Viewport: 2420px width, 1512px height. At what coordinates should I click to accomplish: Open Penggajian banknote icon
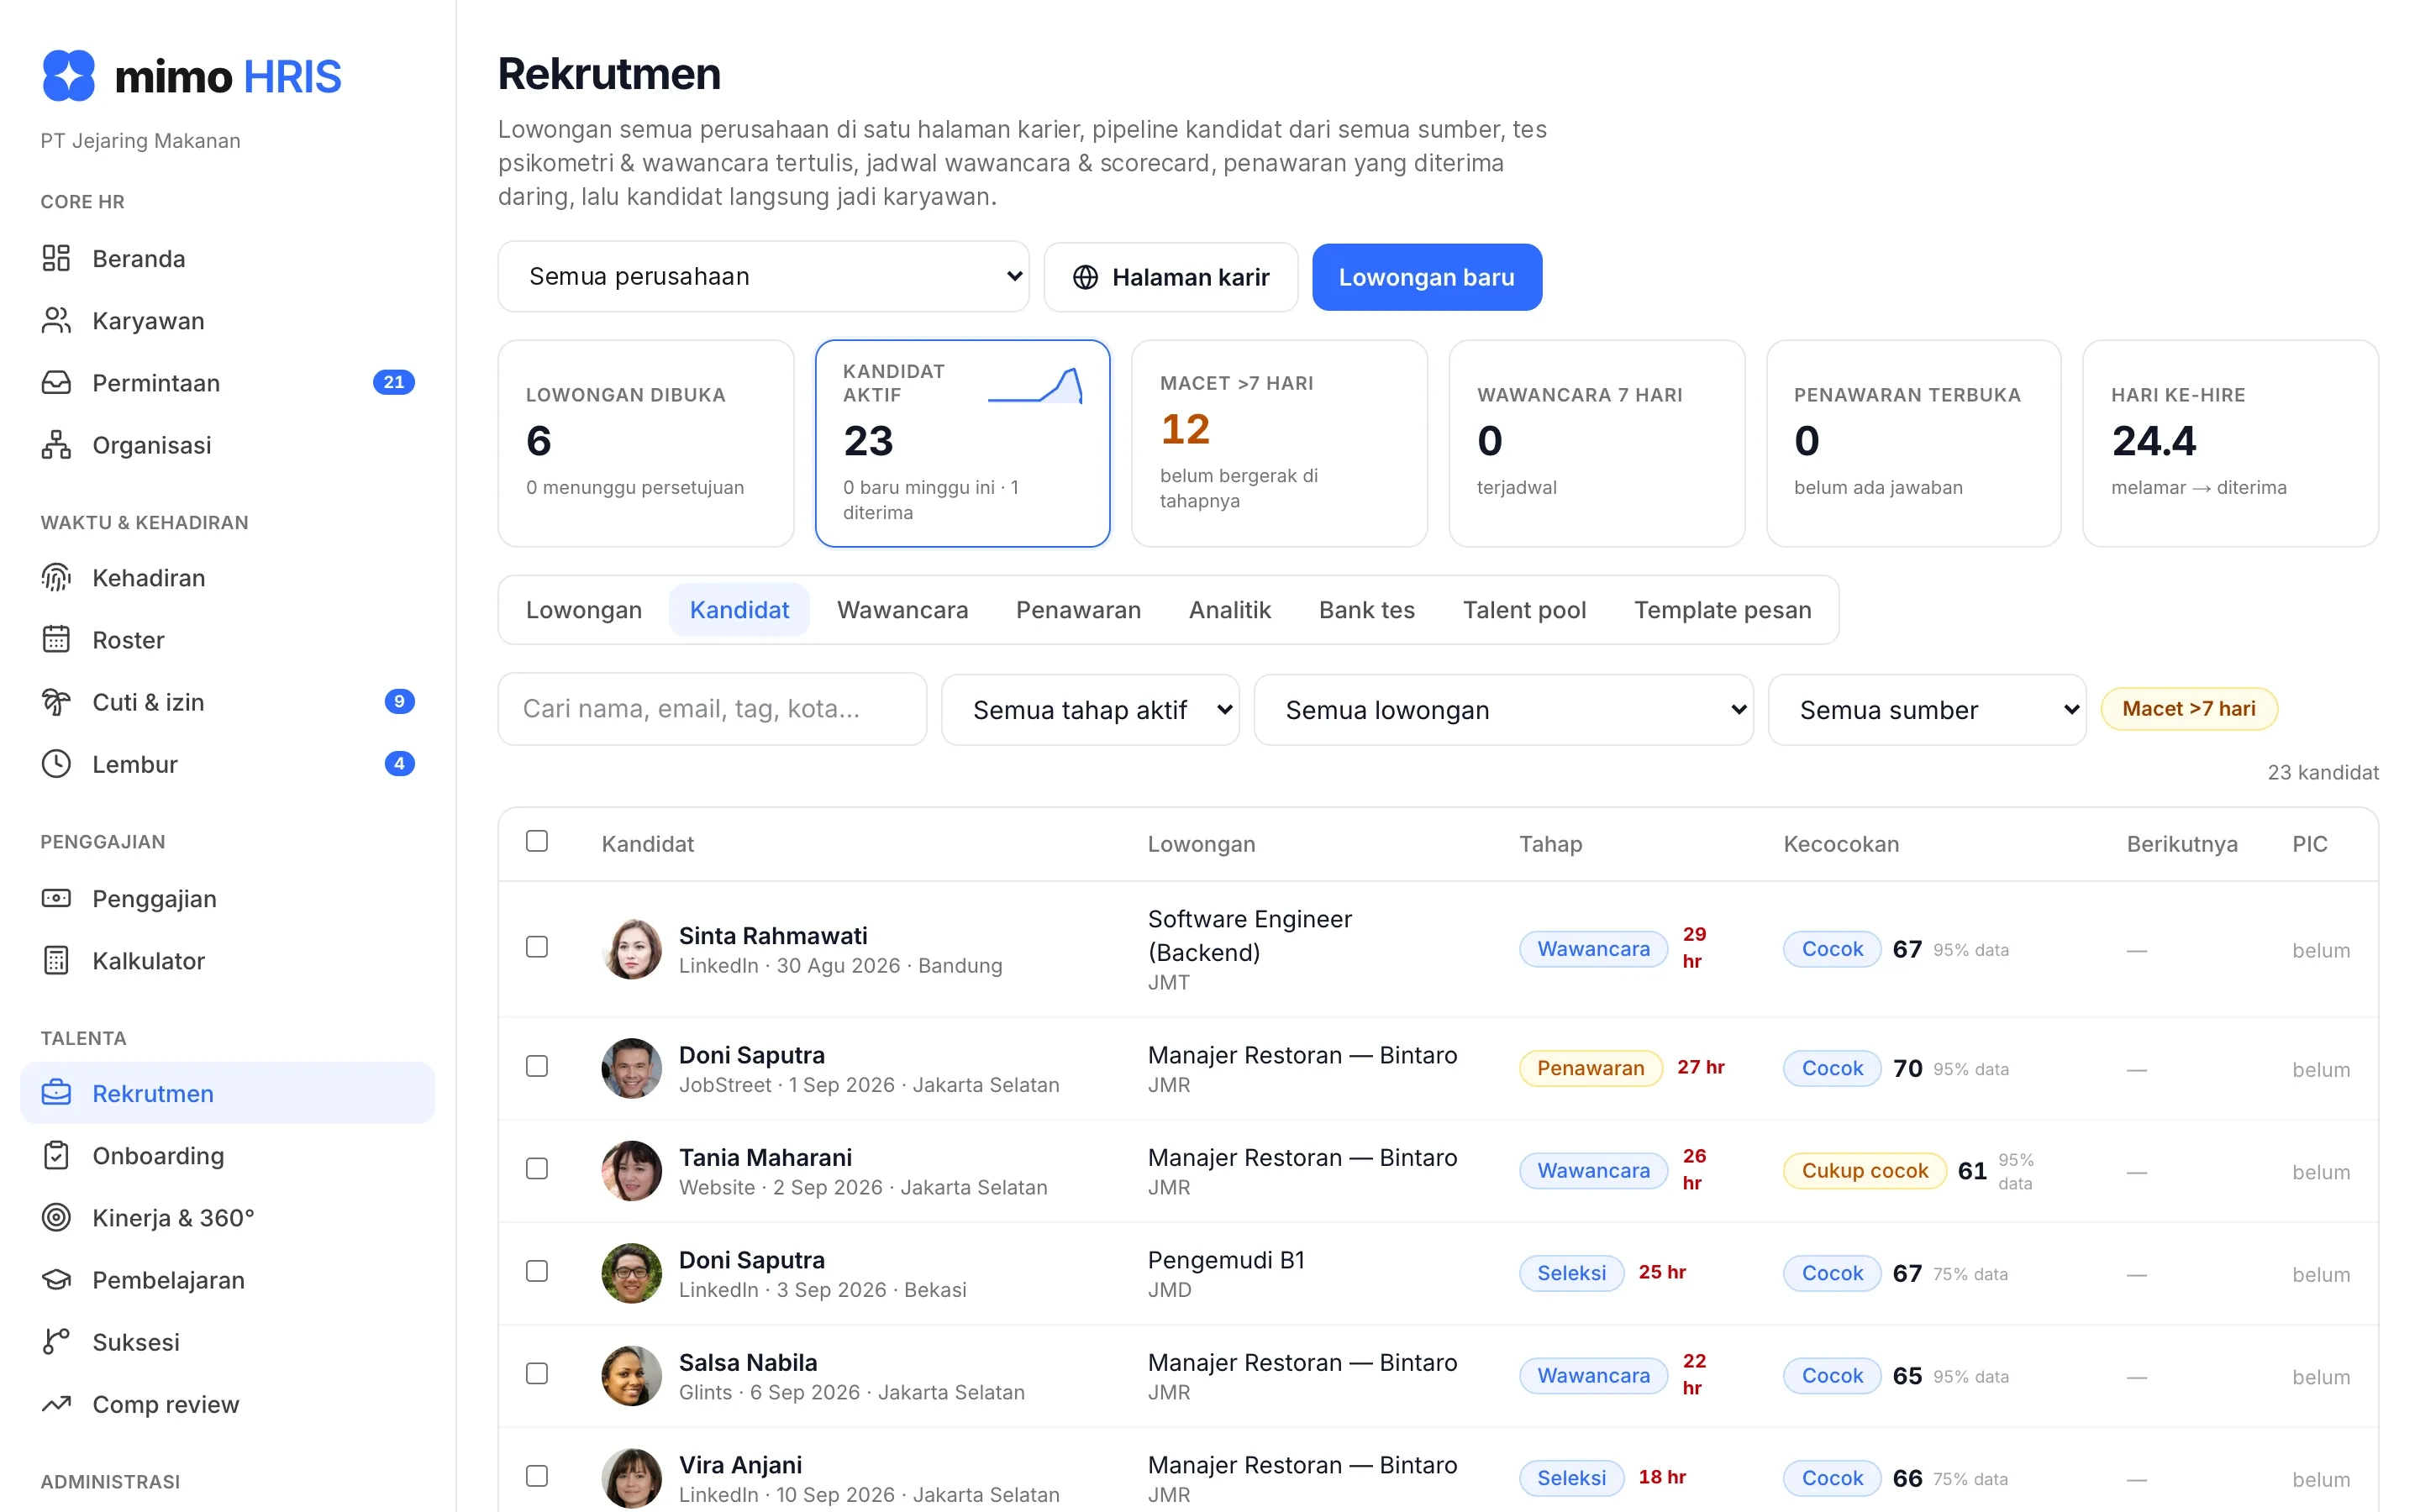56,898
